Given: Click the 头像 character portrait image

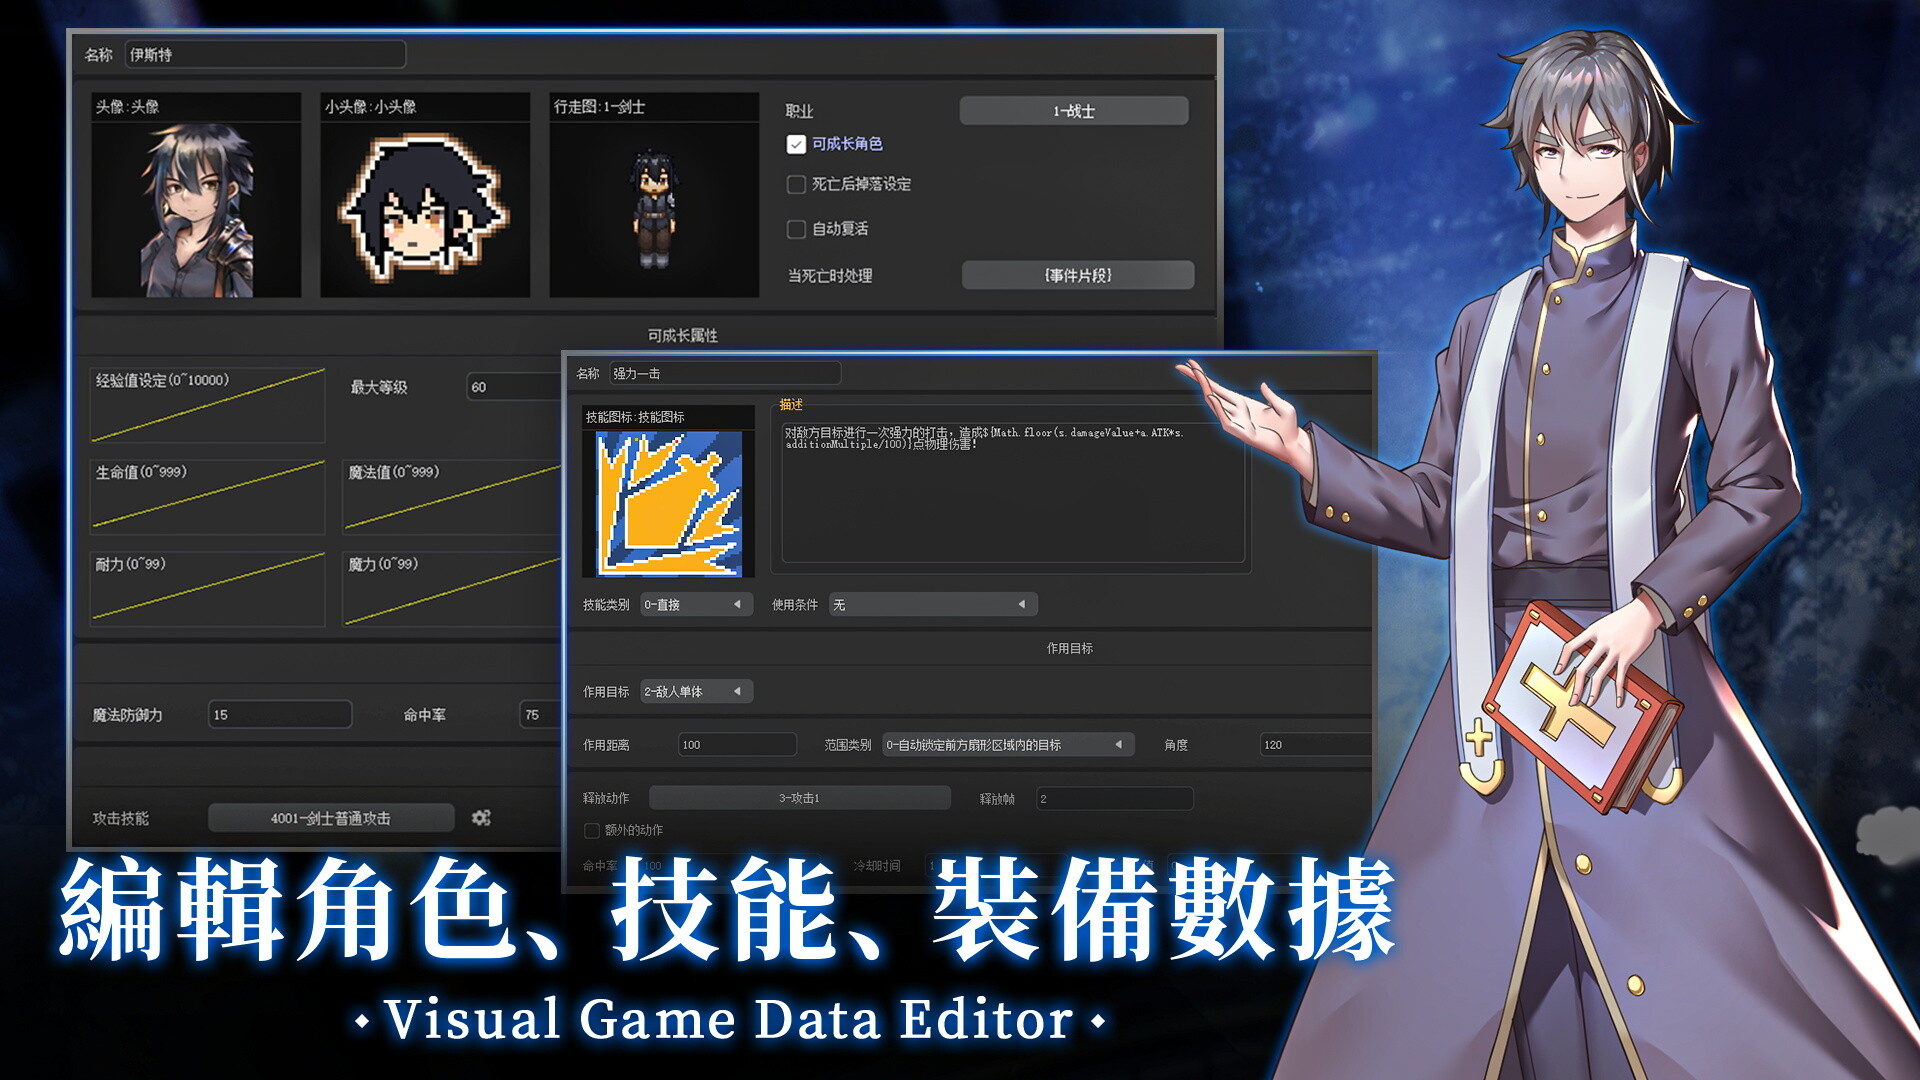Looking at the screenshot, I should point(196,209).
